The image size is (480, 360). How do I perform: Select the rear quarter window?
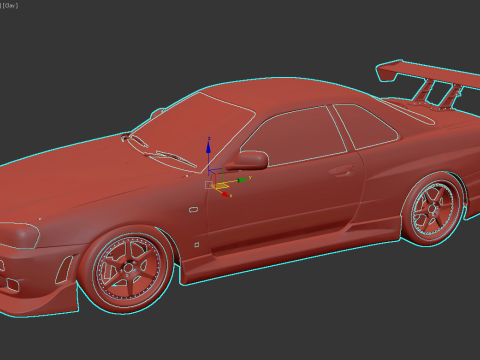coord(367,127)
